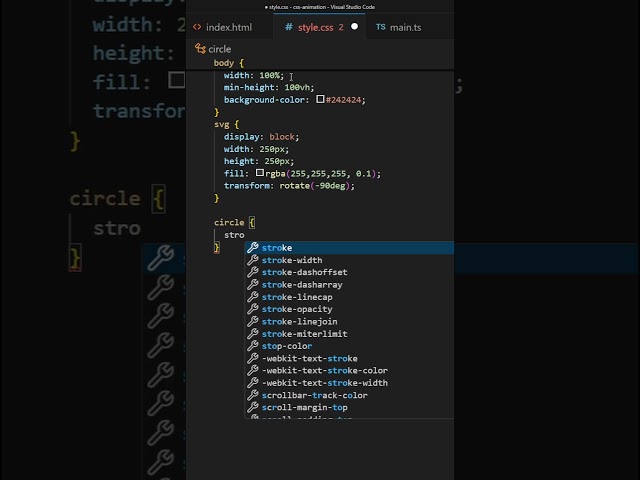Choose the -webkit-text-stroke-color suggestion
The image size is (640, 480).
tap(349, 370)
